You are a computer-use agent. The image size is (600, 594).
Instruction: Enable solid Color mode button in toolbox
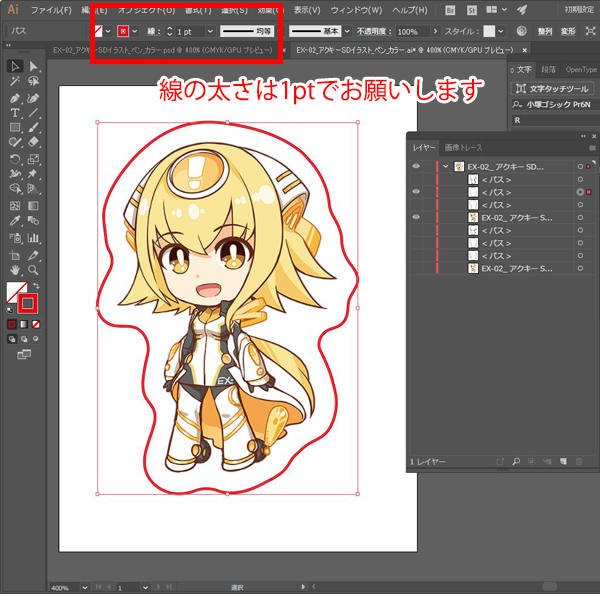[12, 325]
